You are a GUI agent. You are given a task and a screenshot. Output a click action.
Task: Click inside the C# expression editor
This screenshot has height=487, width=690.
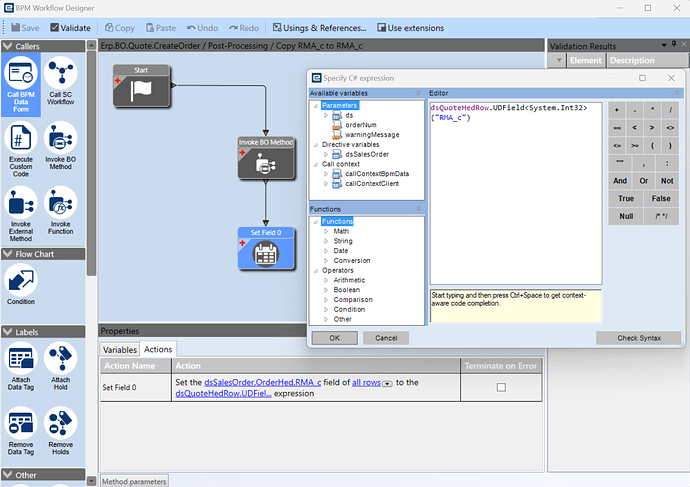click(515, 200)
